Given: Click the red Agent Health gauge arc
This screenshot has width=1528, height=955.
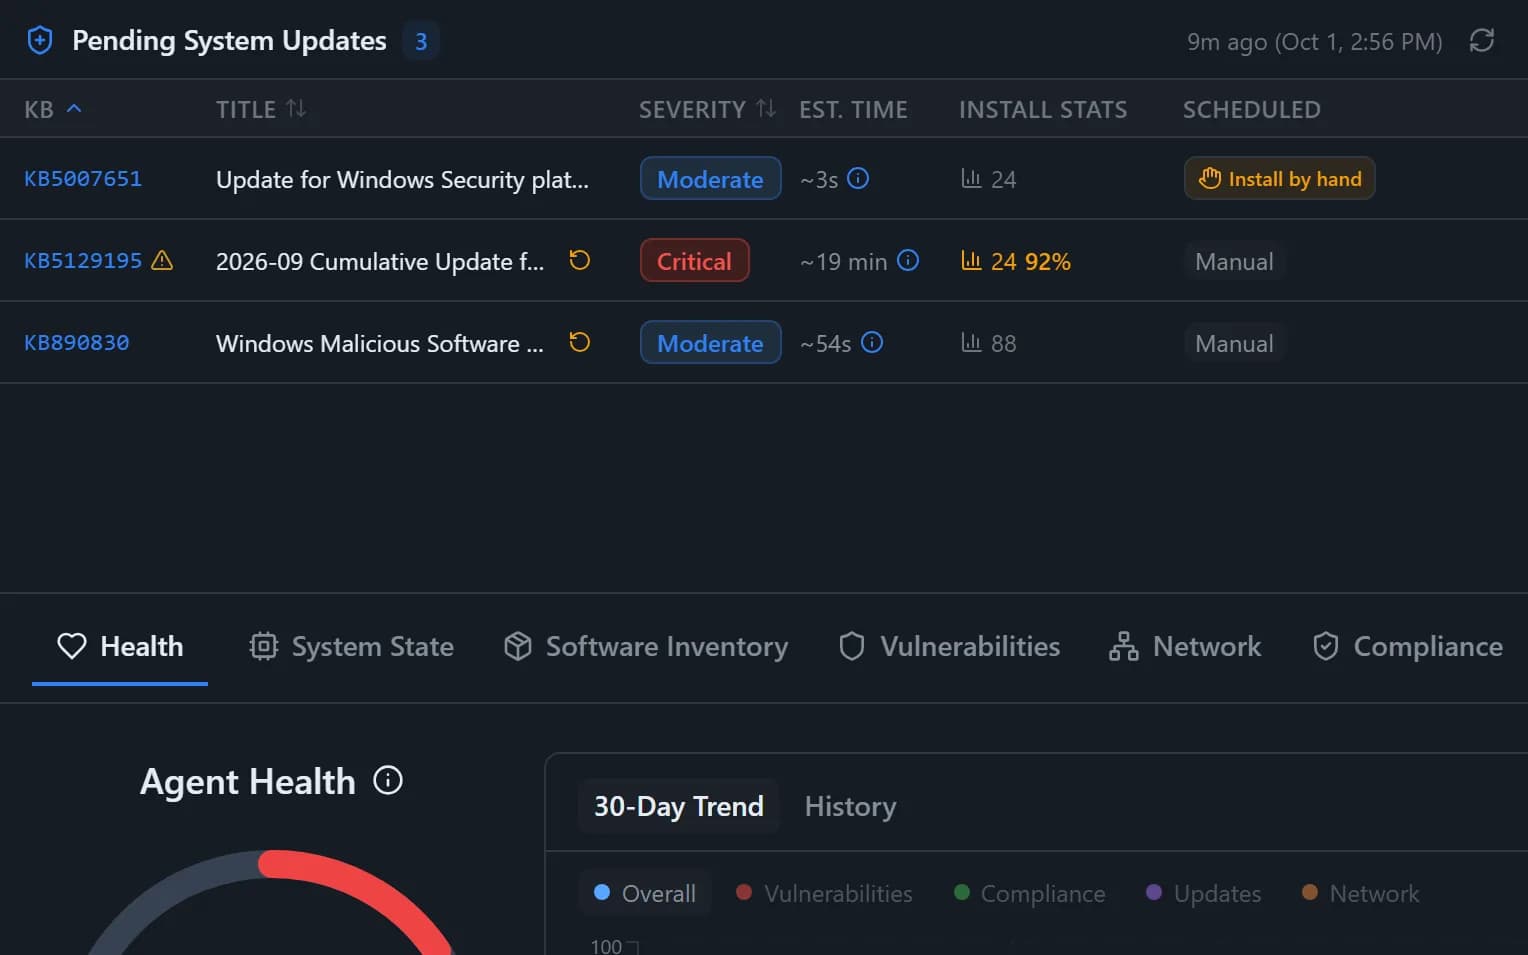Looking at the screenshot, I should 370,890.
